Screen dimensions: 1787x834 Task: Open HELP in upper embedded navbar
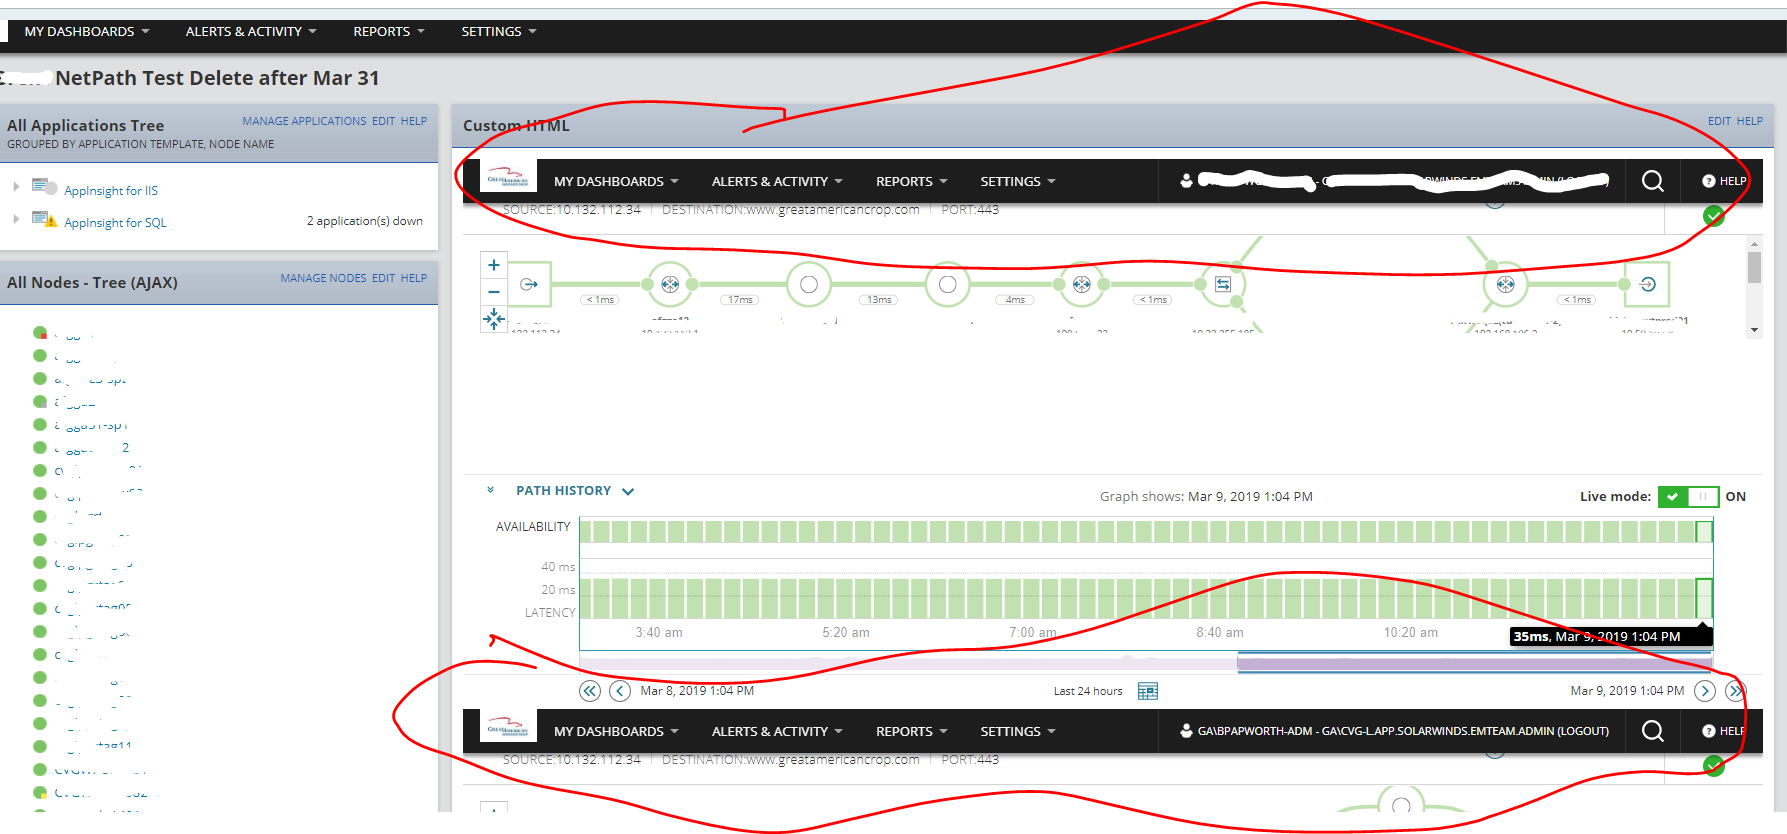1724,181
